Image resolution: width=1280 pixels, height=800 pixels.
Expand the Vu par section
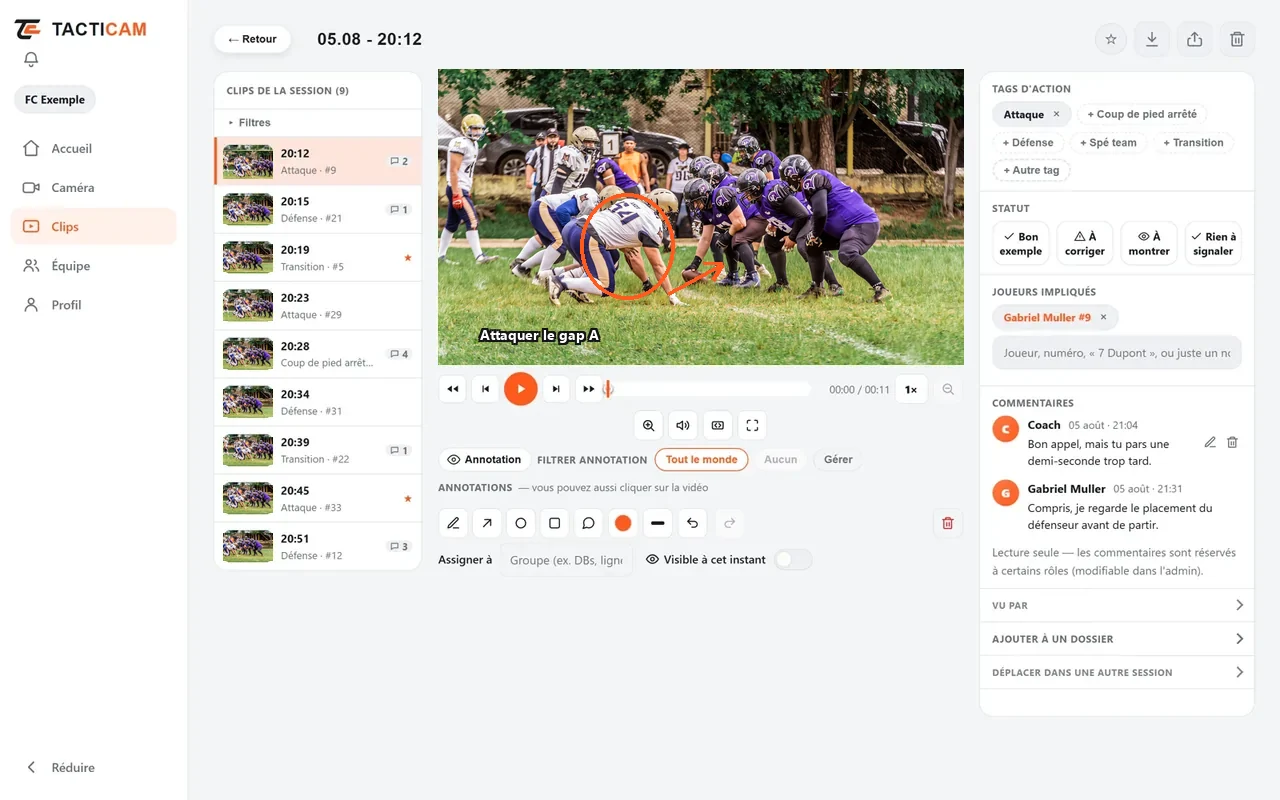click(x=1116, y=605)
